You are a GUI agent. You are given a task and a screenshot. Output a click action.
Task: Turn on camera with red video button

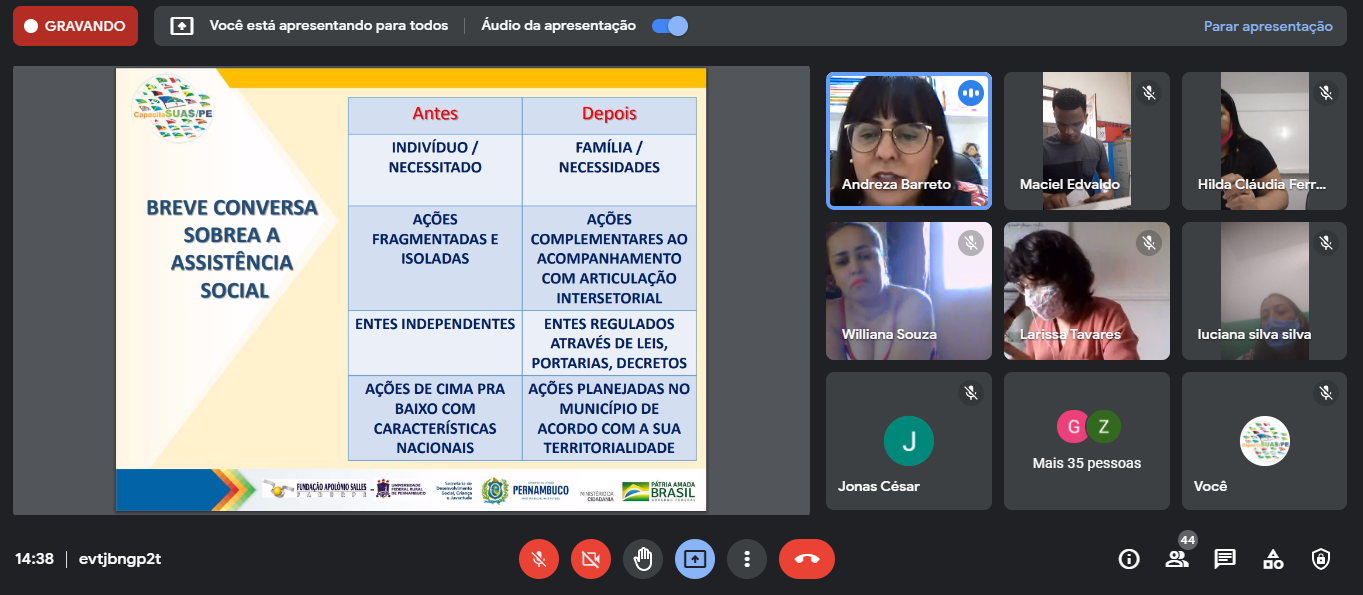coord(591,559)
